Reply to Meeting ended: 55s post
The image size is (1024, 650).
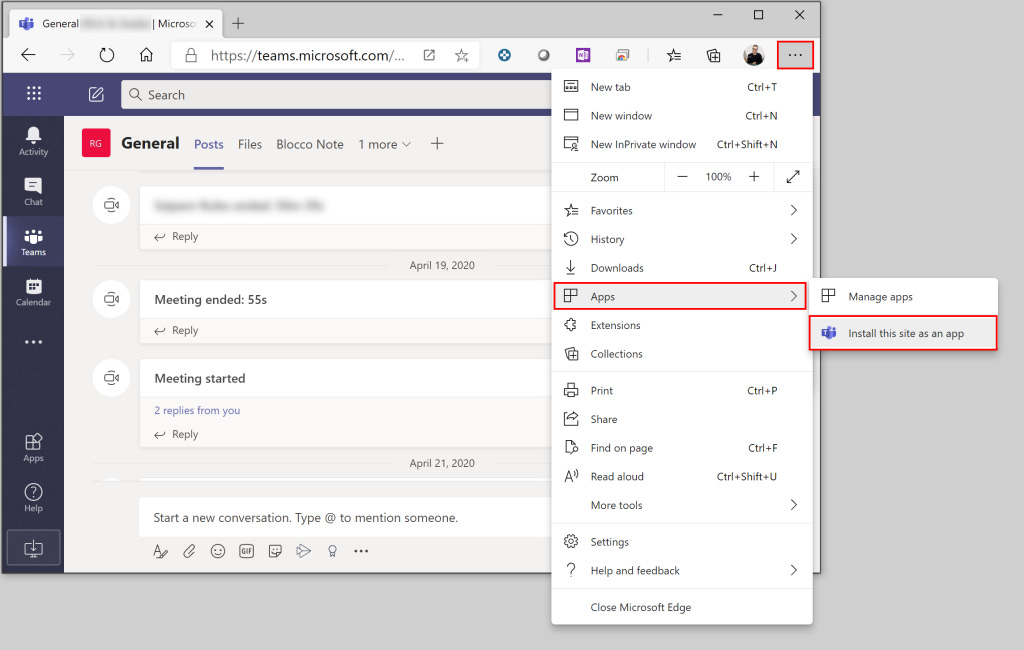tap(176, 331)
